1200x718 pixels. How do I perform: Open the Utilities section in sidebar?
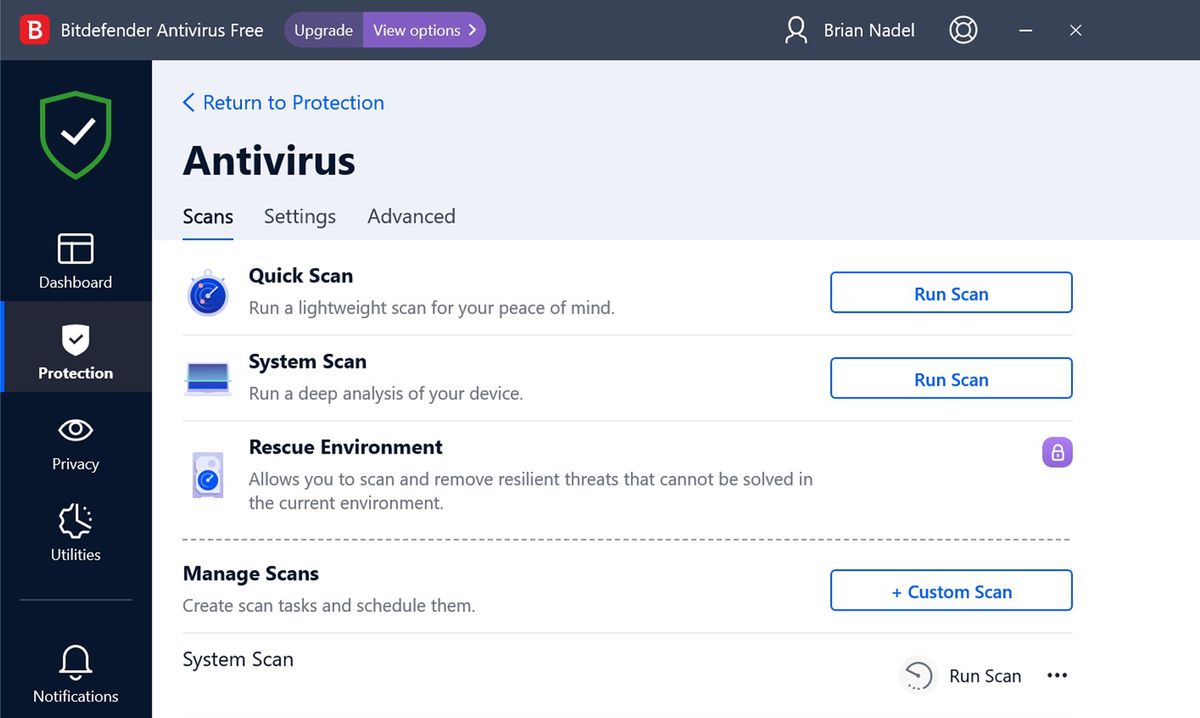(x=75, y=534)
